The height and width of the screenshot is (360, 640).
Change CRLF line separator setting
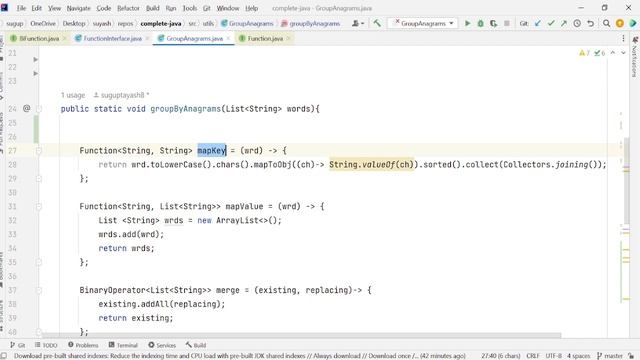533,356
